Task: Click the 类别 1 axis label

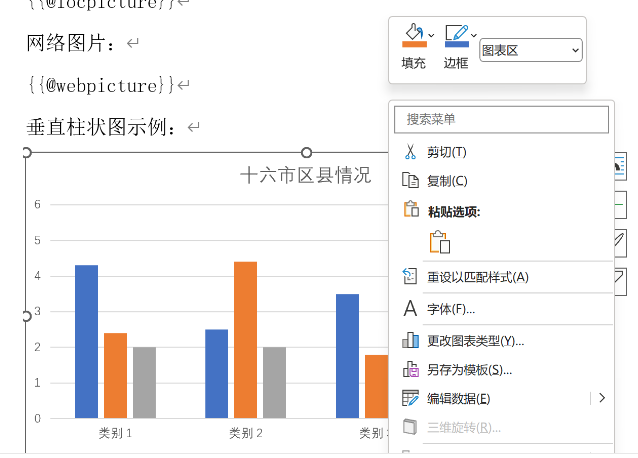Action: [115, 433]
